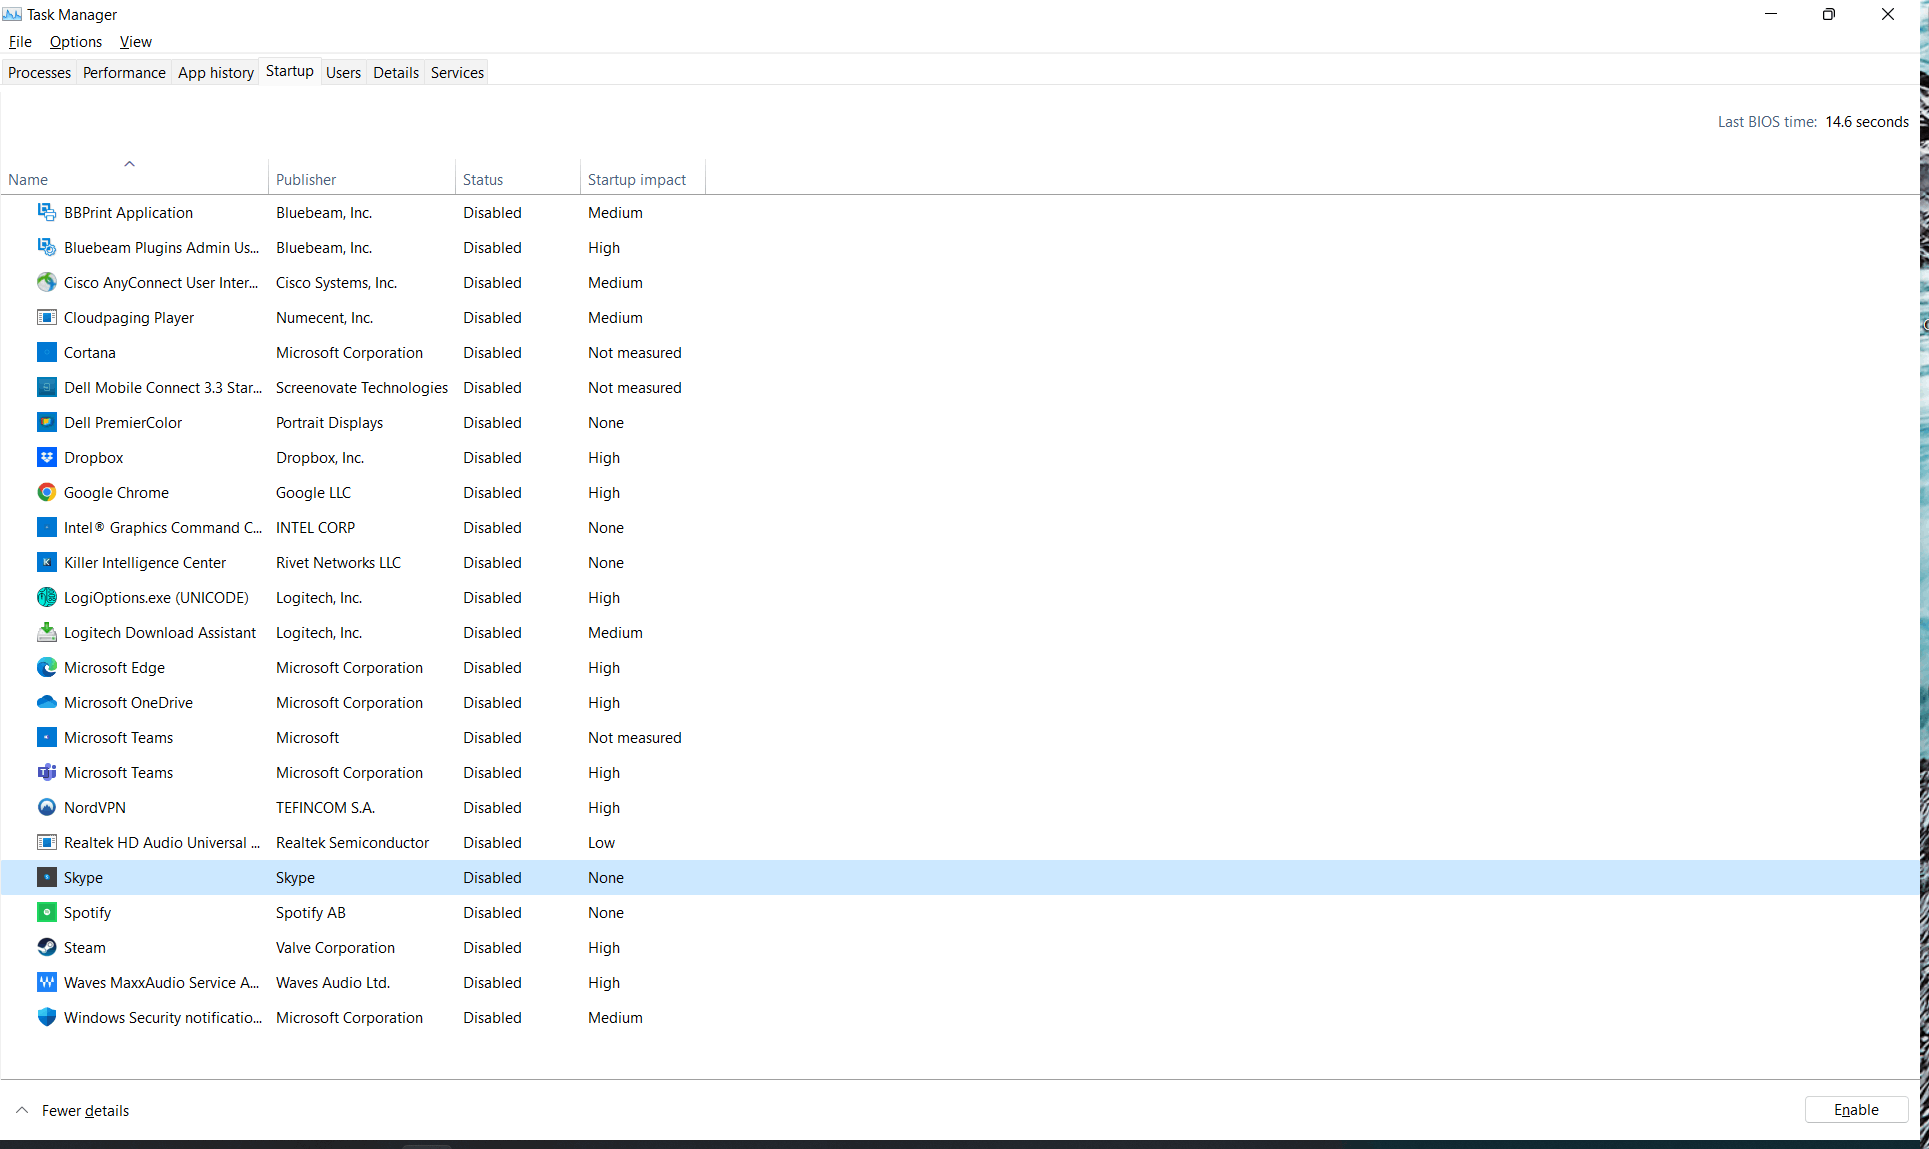The width and height of the screenshot is (1929, 1149).
Task: Click the Realtek HD Audio icon
Action: (46, 842)
